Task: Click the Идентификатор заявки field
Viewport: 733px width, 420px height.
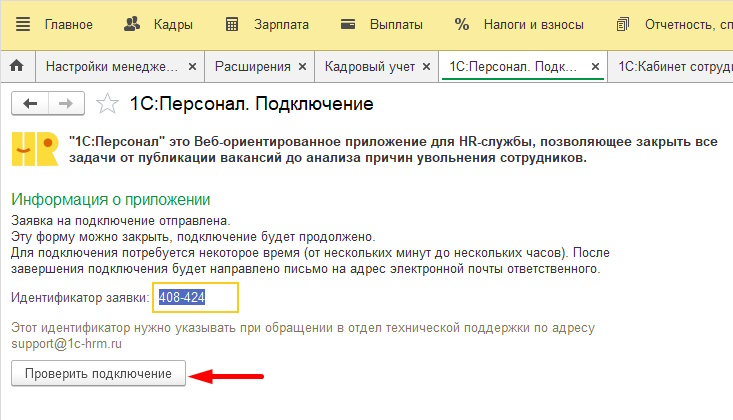Action: click(195, 297)
